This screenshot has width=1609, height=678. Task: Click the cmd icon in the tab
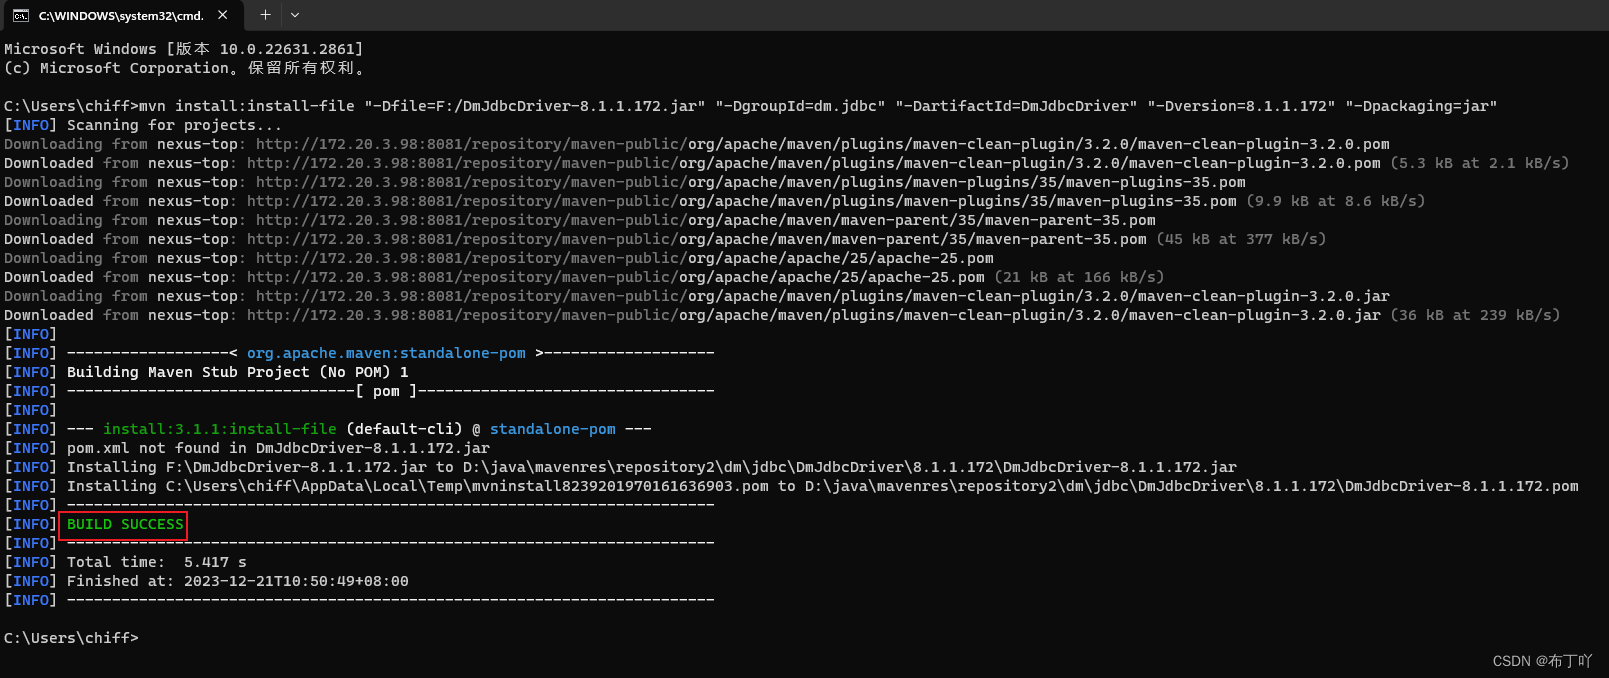[20, 15]
